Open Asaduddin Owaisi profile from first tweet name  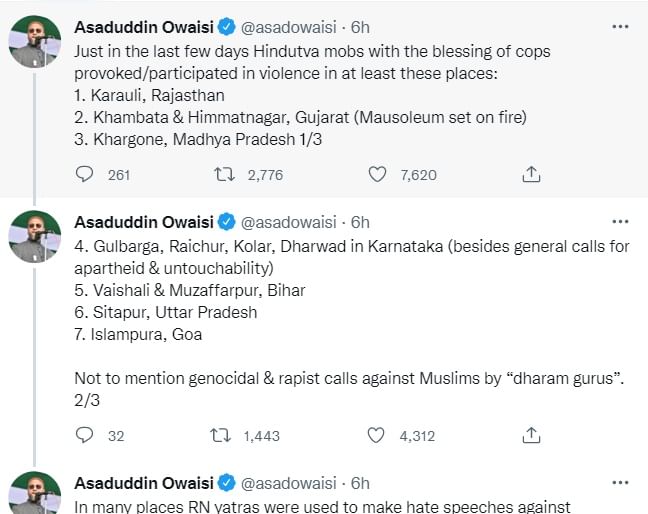point(144,25)
